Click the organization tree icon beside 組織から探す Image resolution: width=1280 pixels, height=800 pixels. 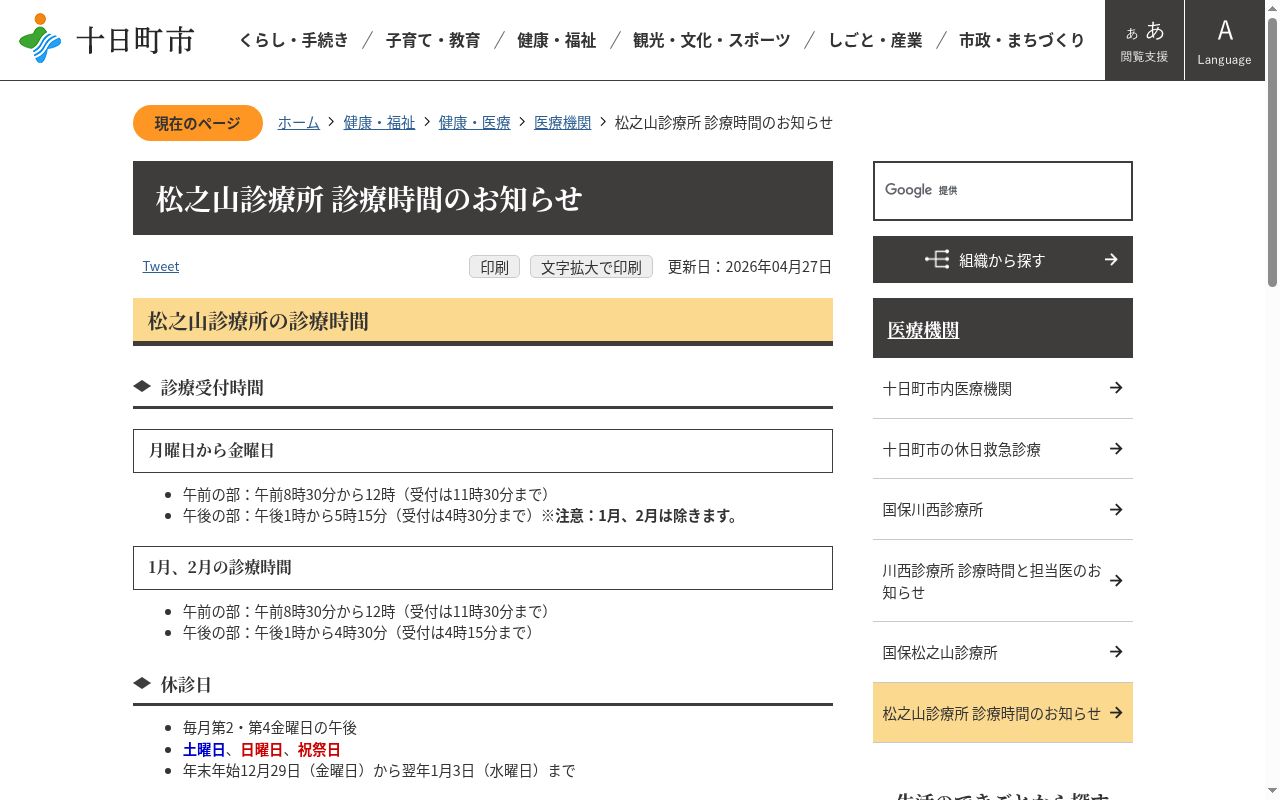click(937, 260)
